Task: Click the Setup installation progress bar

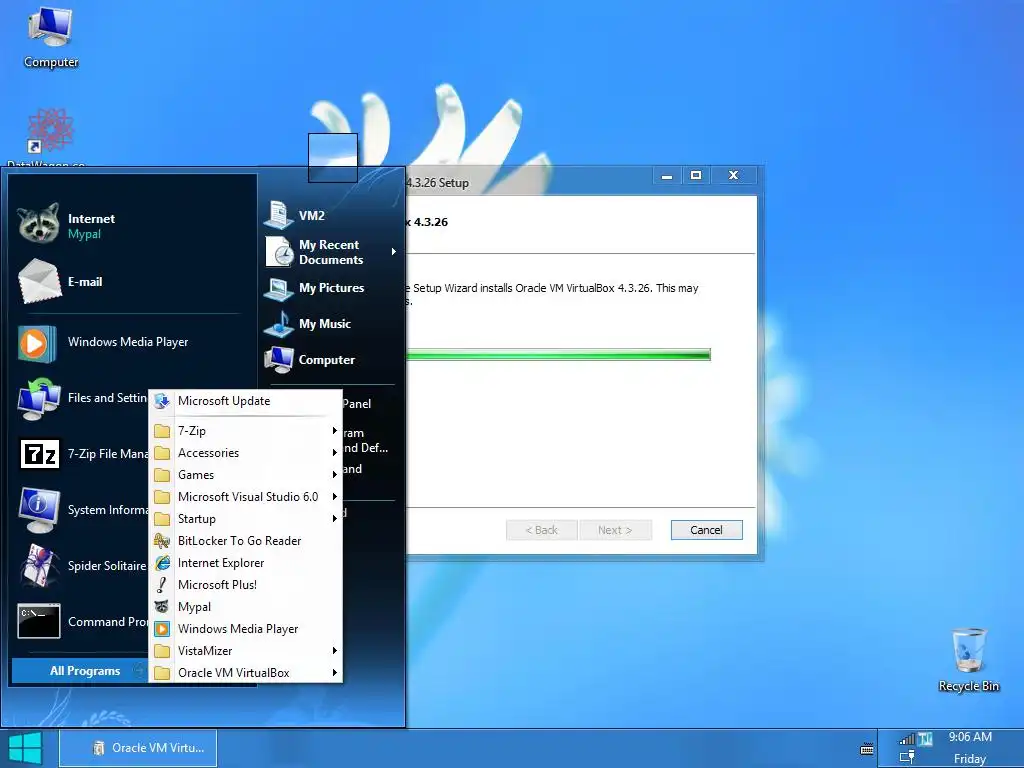Action: pyautogui.click(x=558, y=355)
